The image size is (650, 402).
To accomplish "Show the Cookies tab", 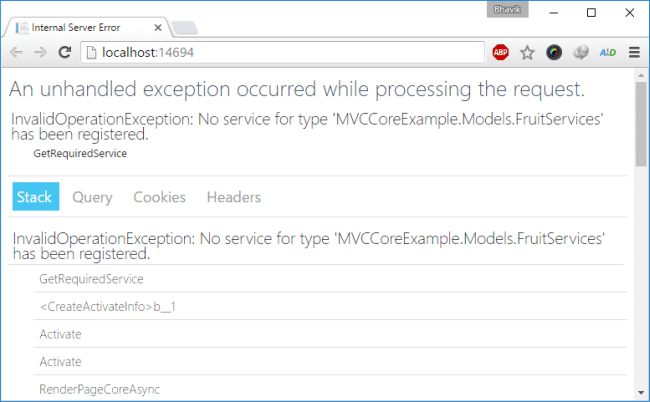I will coord(159,197).
